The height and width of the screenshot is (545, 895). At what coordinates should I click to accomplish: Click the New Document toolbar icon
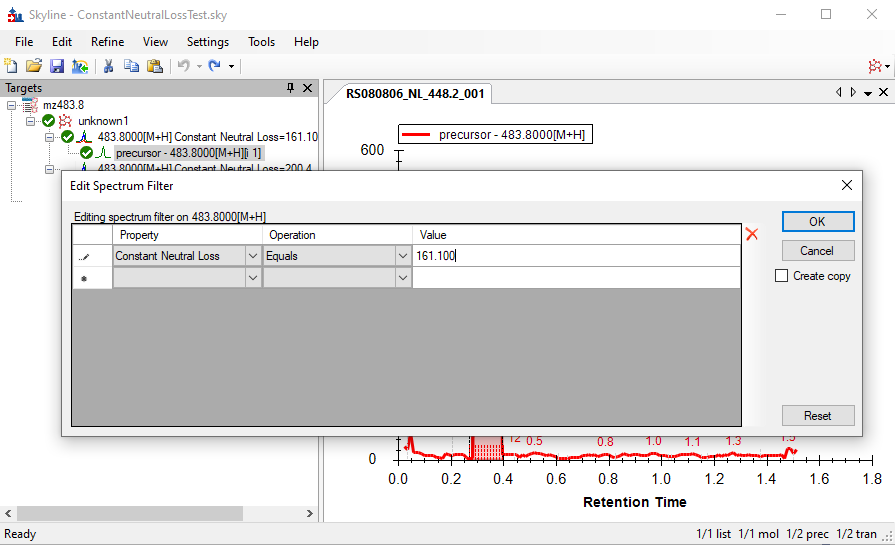pos(11,66)
